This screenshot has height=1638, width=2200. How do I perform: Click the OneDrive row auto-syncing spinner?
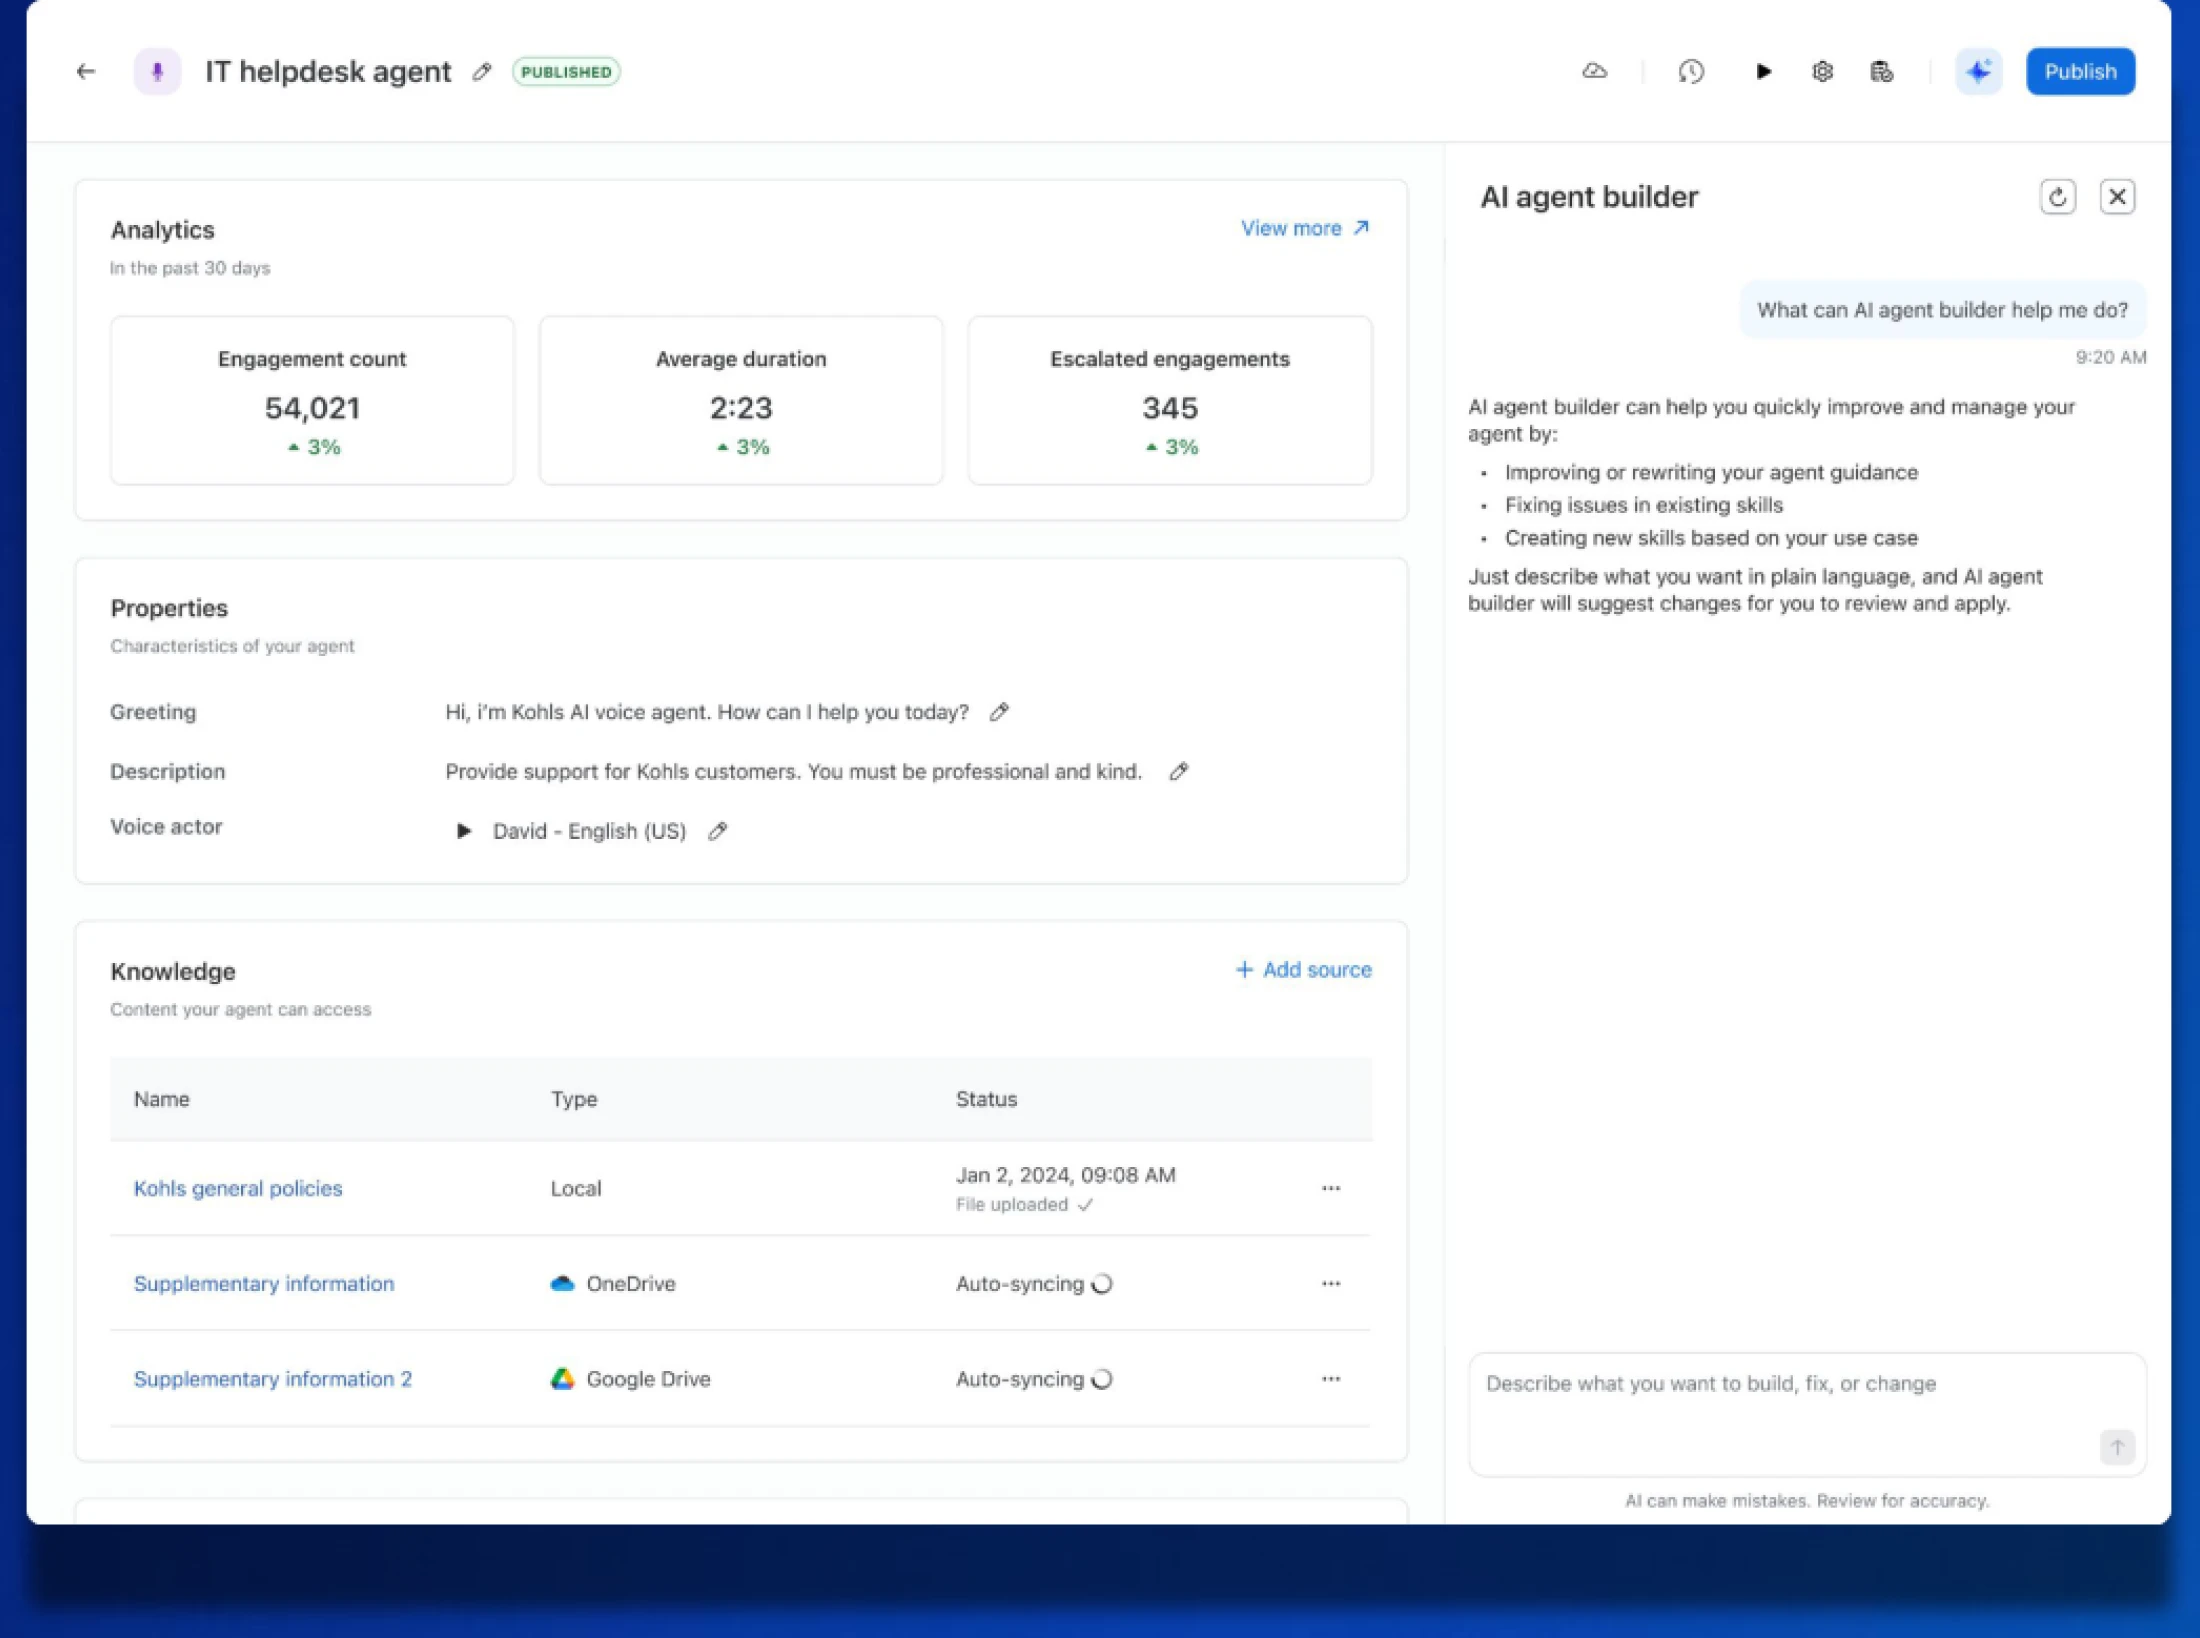[x=1102, y=1284]
